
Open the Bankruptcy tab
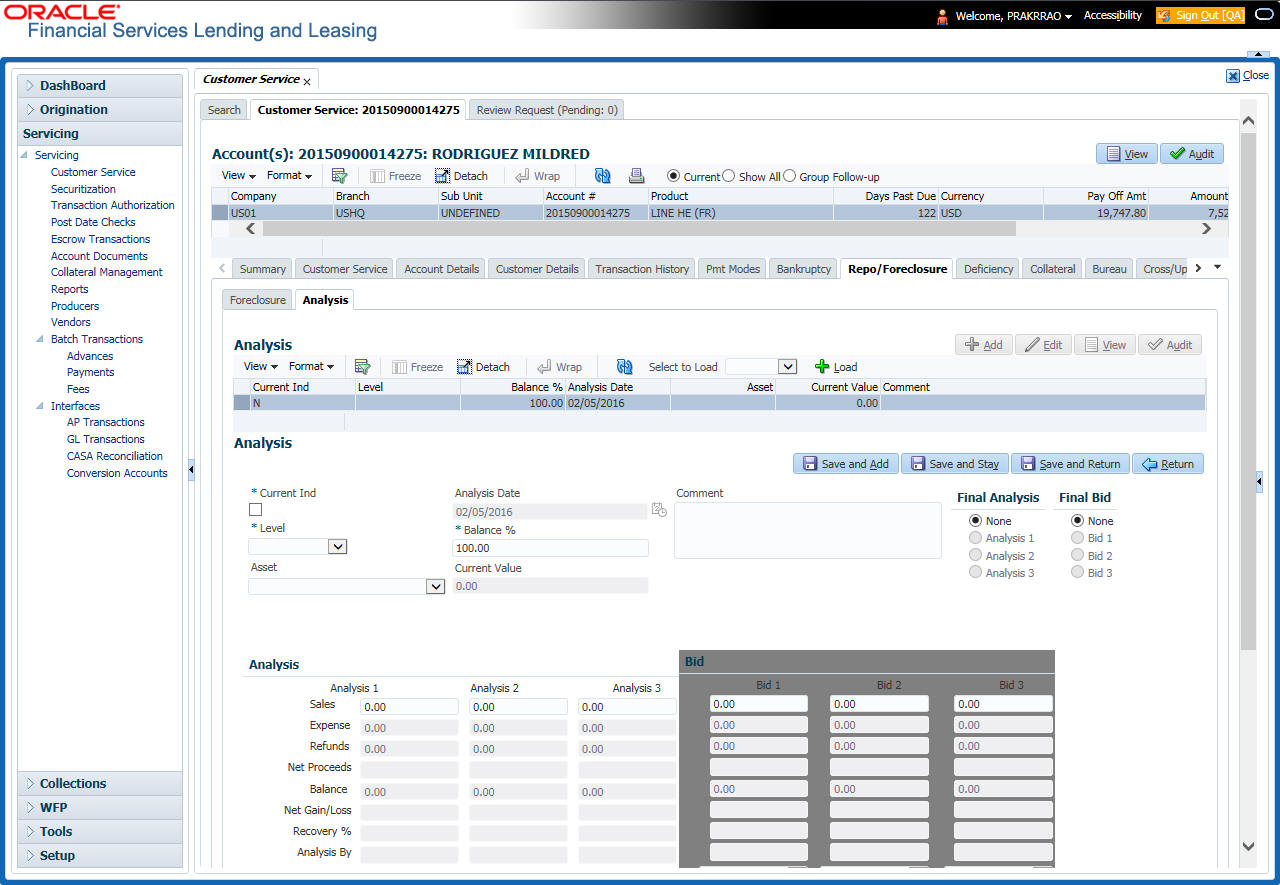(804, 269)
